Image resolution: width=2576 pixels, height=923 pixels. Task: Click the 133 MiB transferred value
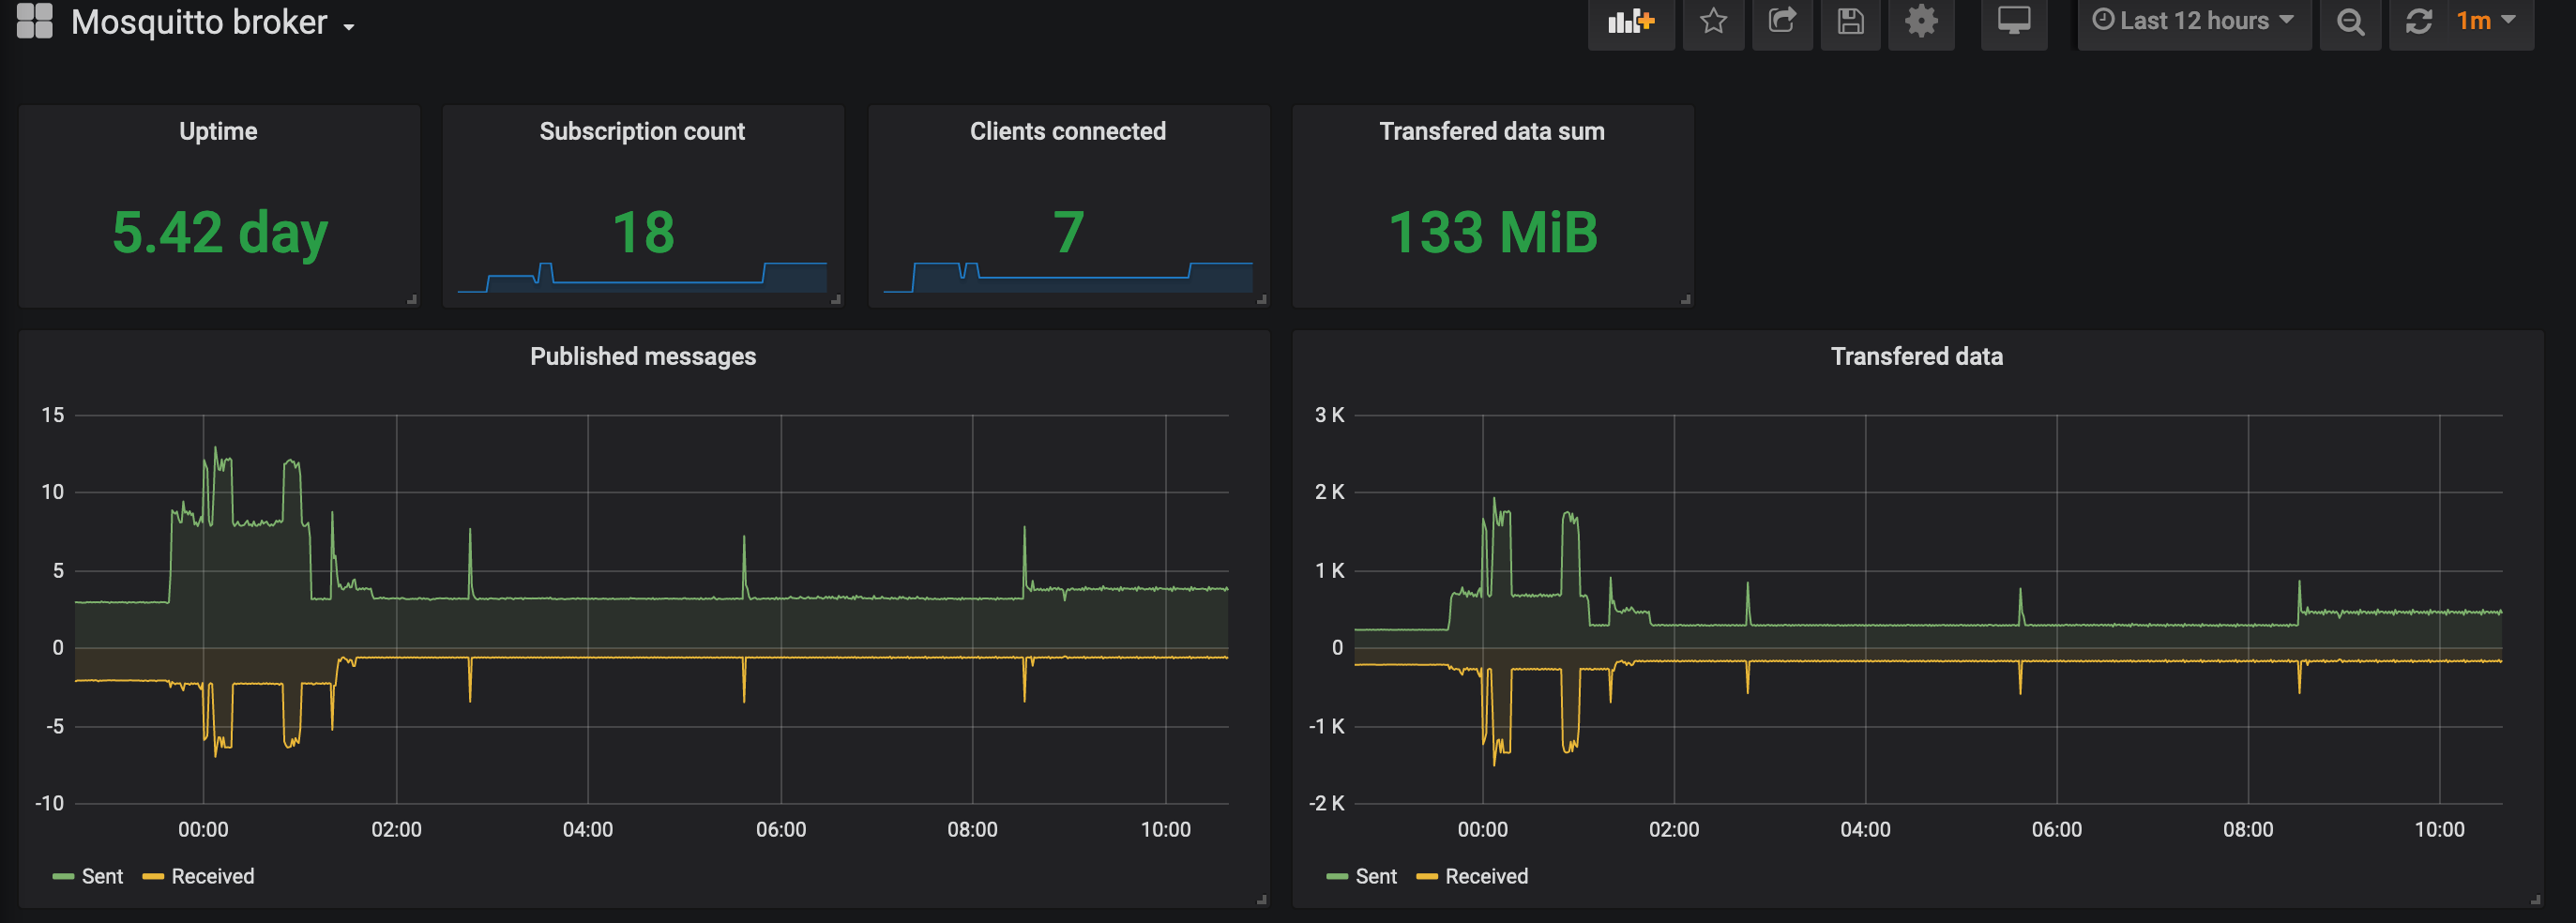(x=1493, y=232)
